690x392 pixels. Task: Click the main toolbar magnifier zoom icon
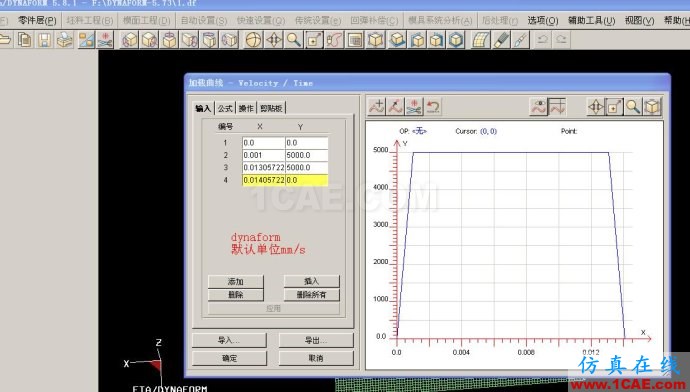pos(294,40)
